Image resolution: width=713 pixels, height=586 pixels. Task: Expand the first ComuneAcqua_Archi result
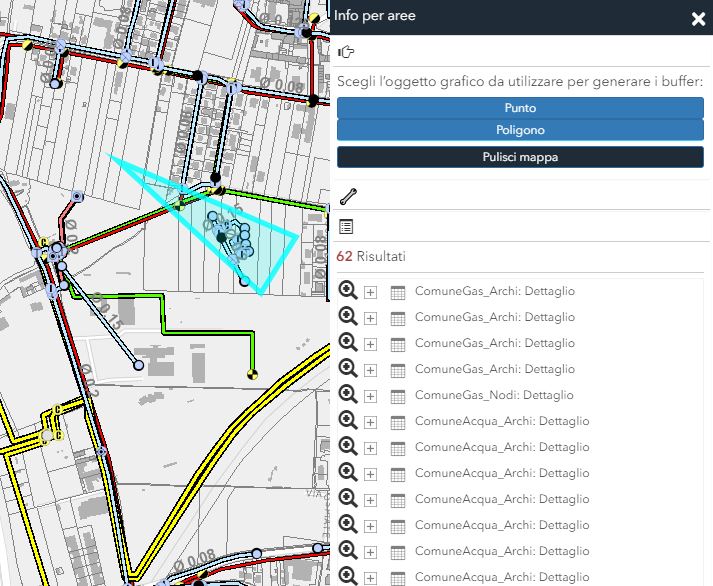coord(371,422)
